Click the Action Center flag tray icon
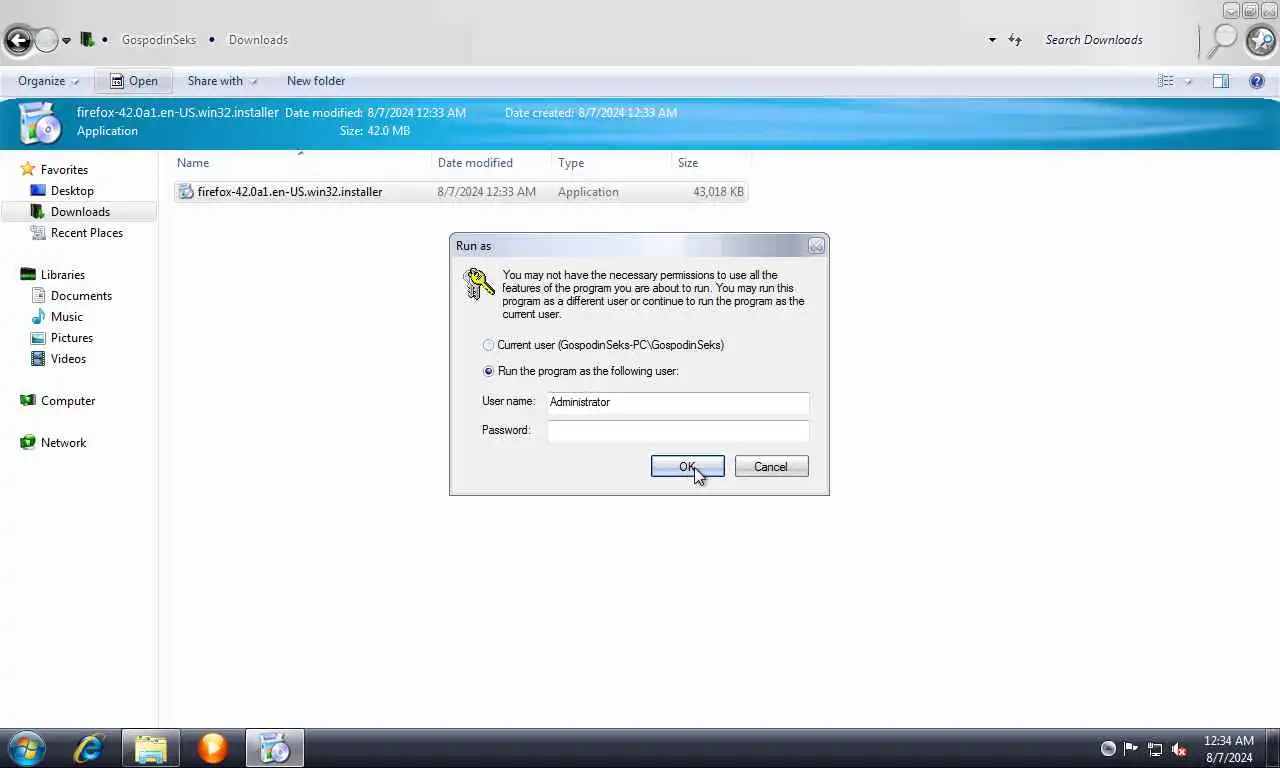The image size is (1280, 768). click(1131, 748)
